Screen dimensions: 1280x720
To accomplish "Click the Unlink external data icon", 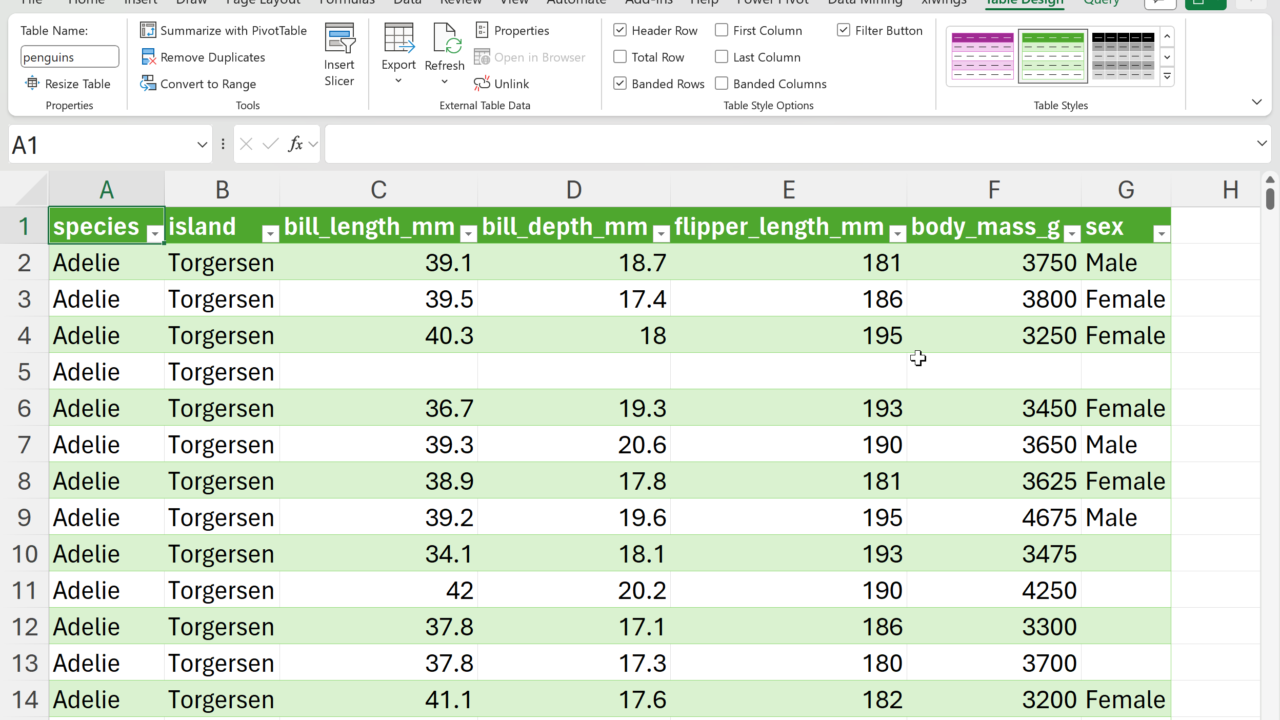I will point(482,84).
